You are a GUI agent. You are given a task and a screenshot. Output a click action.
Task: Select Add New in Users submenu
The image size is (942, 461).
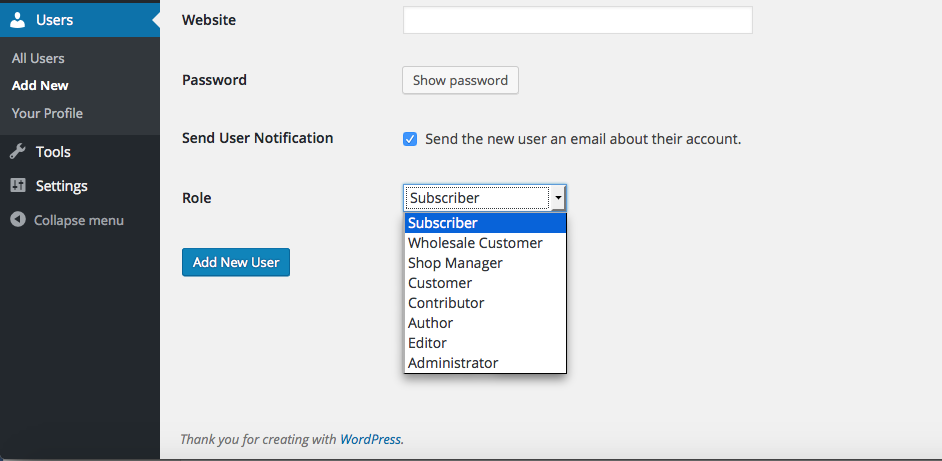click(40, 85)
